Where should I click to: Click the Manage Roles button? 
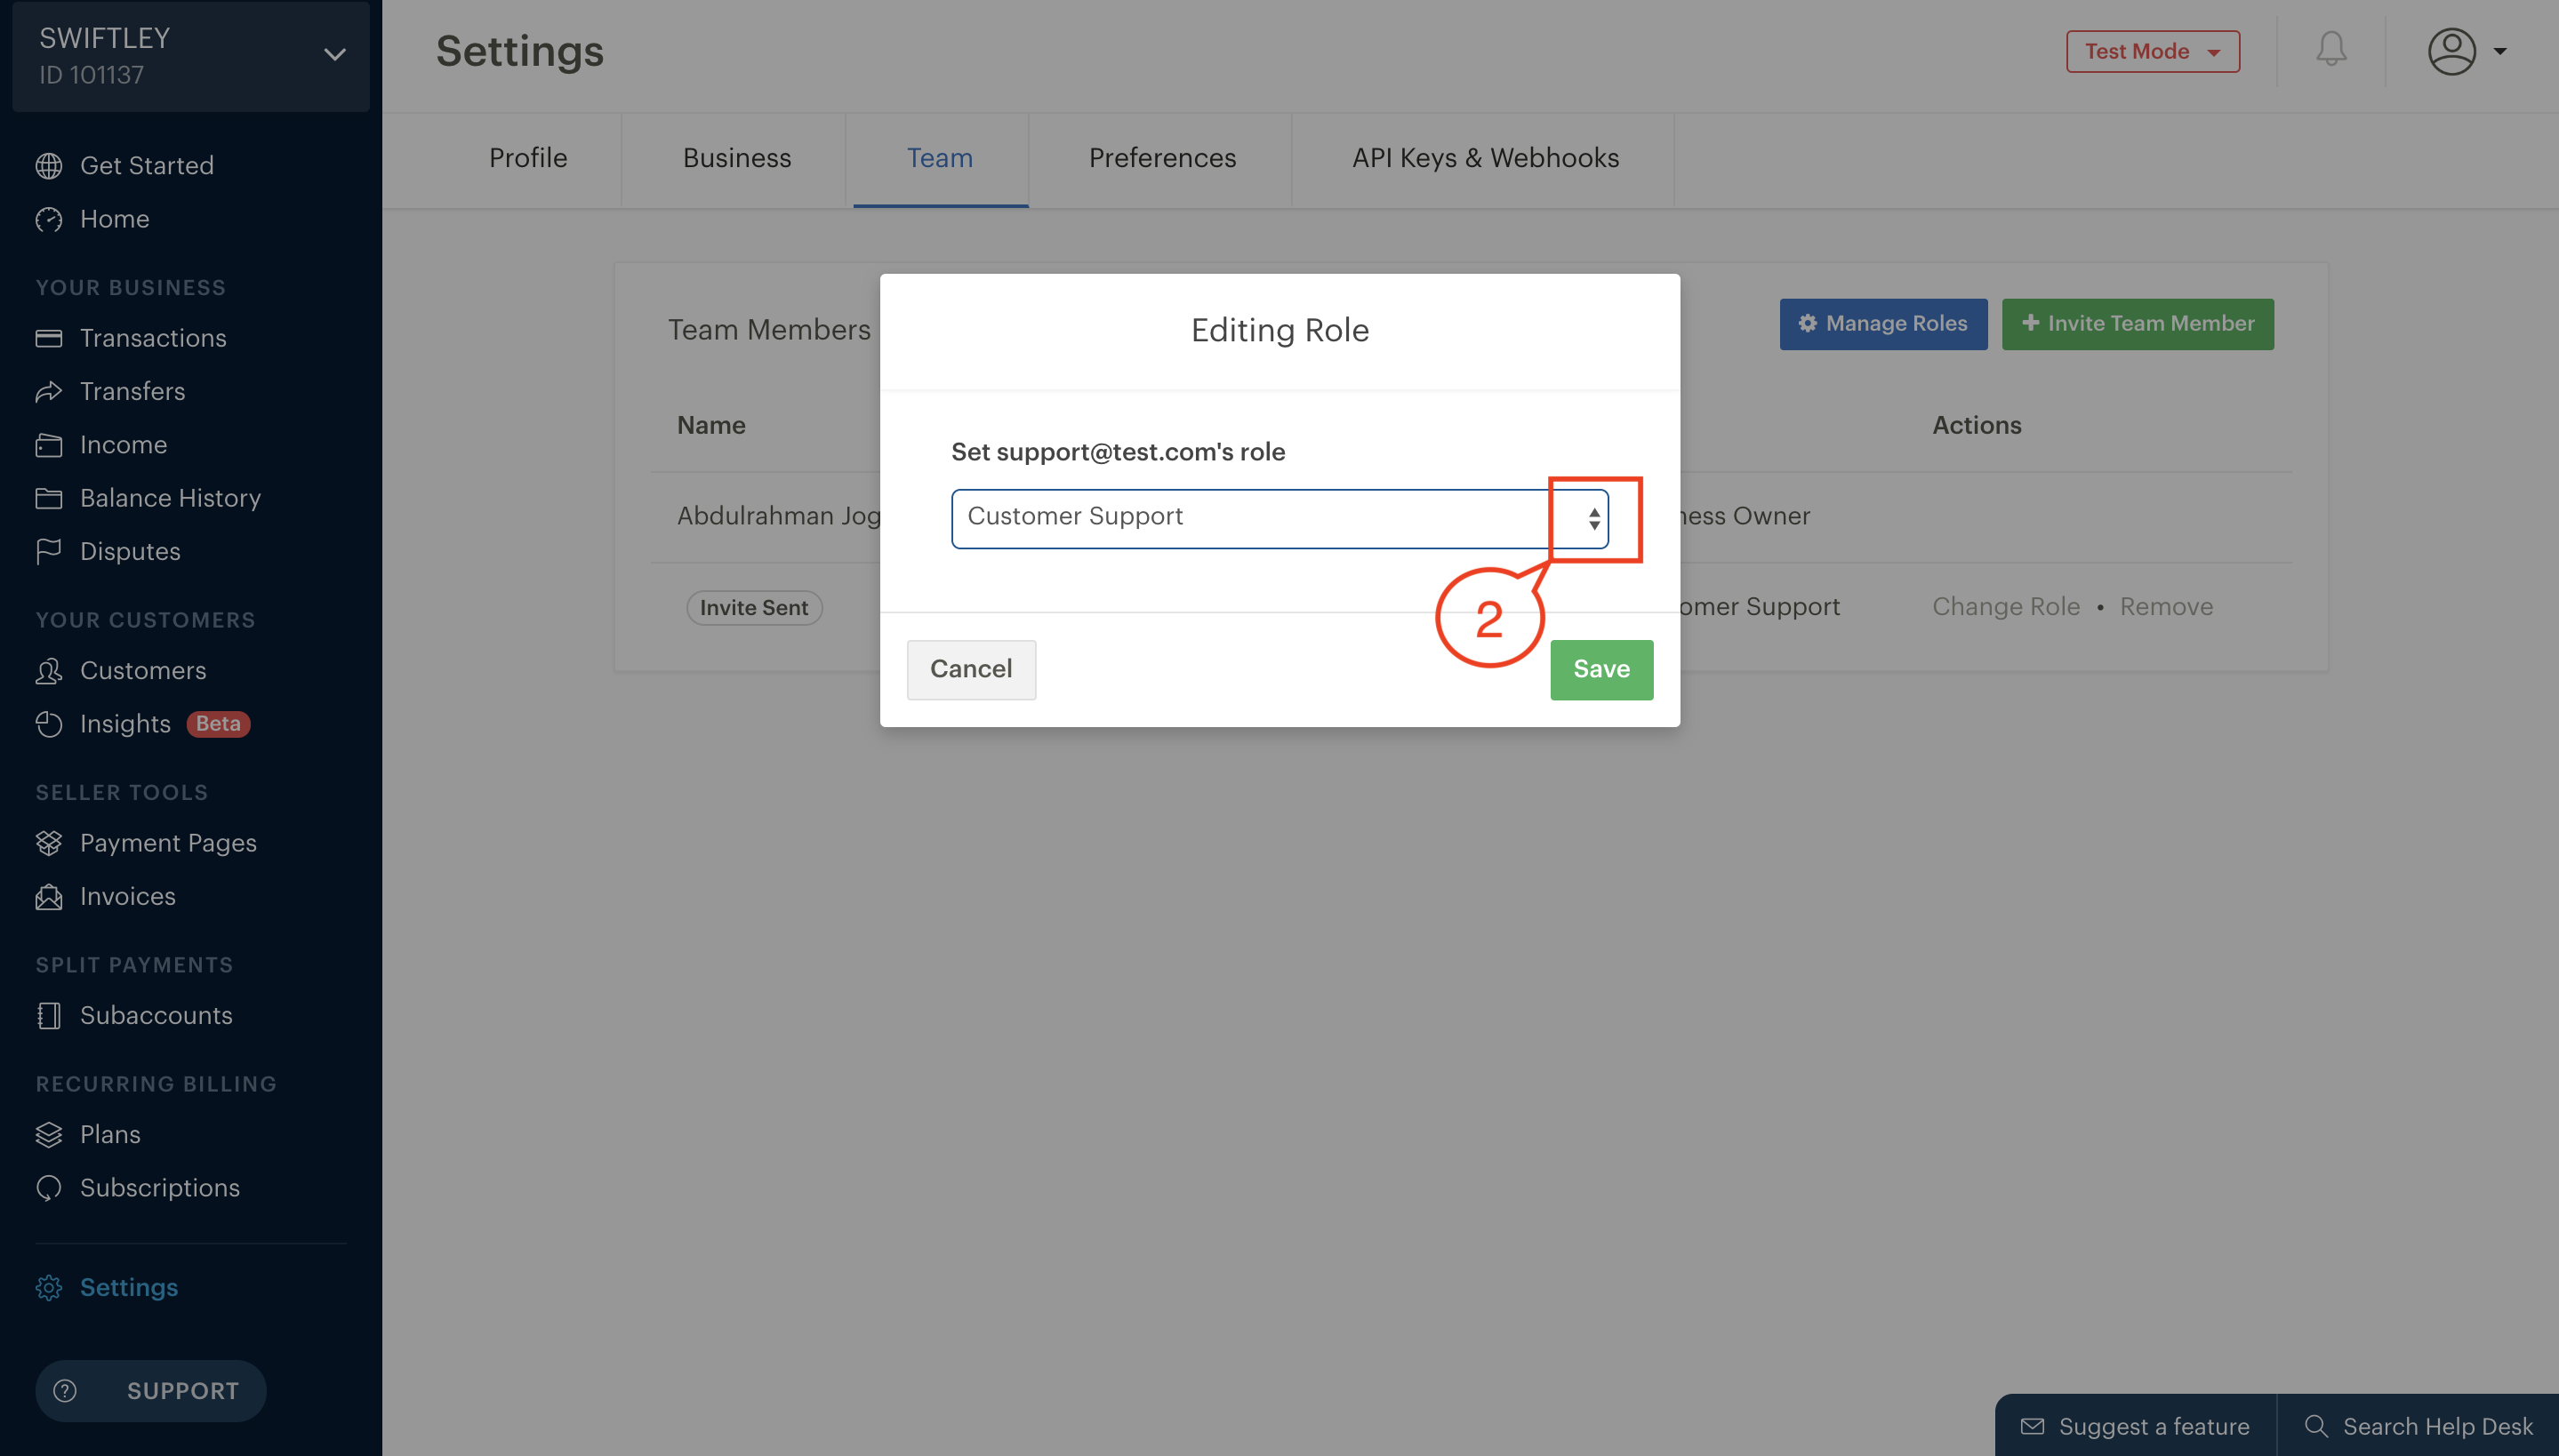pos(1883,324)
